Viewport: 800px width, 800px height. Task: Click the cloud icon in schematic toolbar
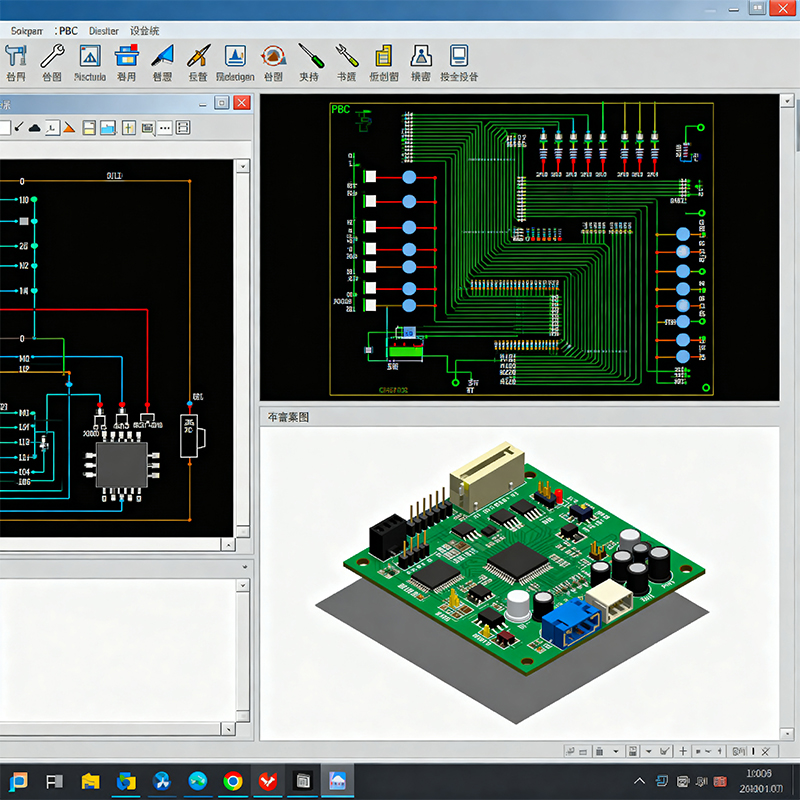click(x=34, y=128)
